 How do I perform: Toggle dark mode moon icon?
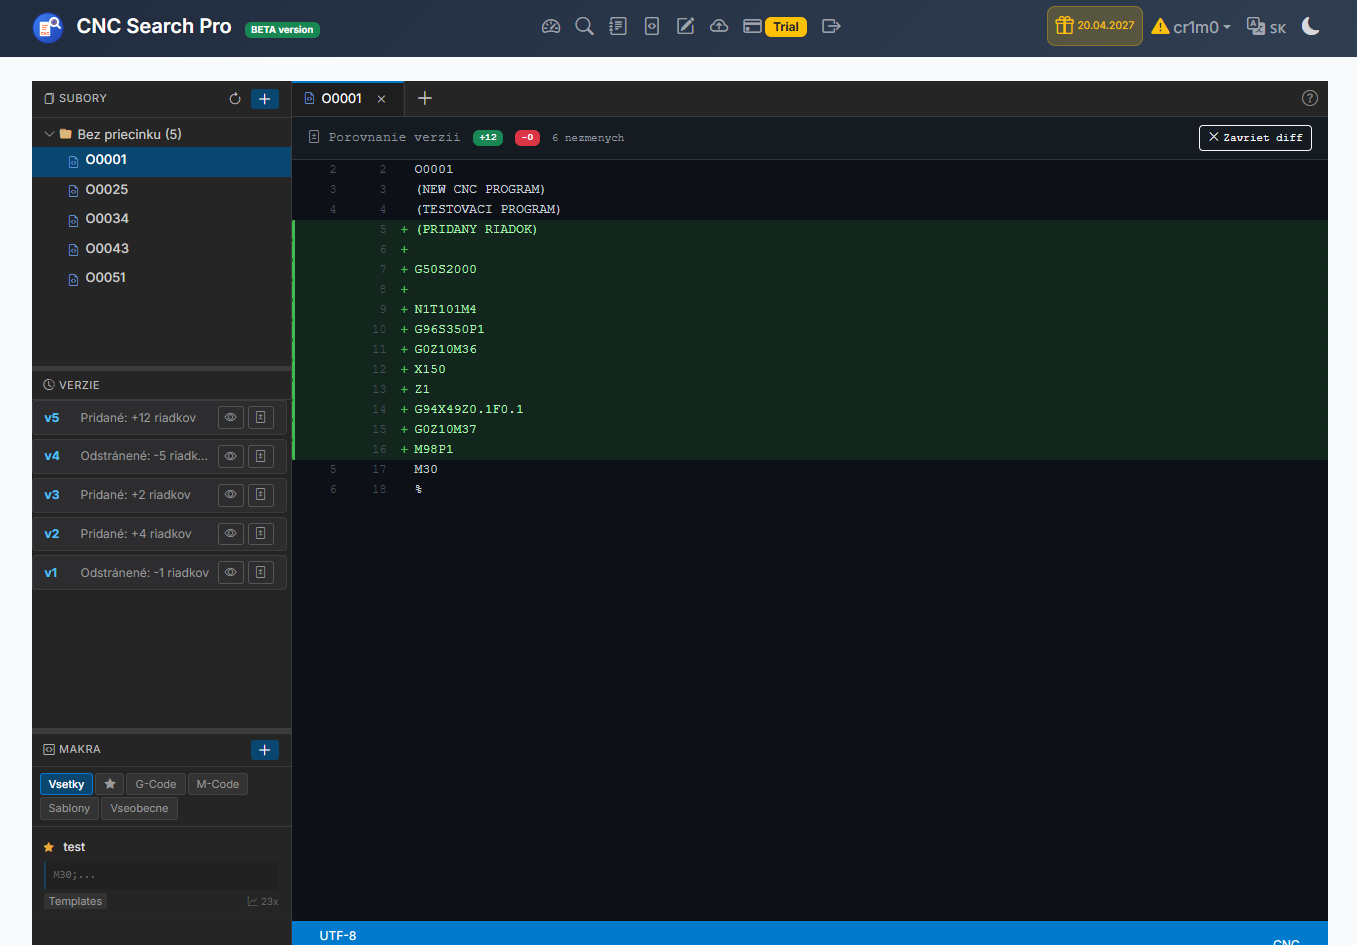1310,27
